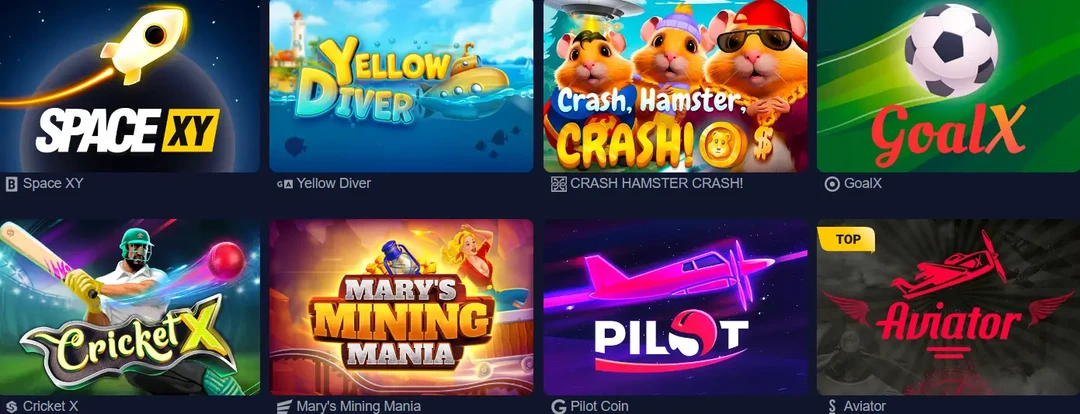Launch Mary's Mining Mania game tile
1080x414 pixels.
[401, 307]
